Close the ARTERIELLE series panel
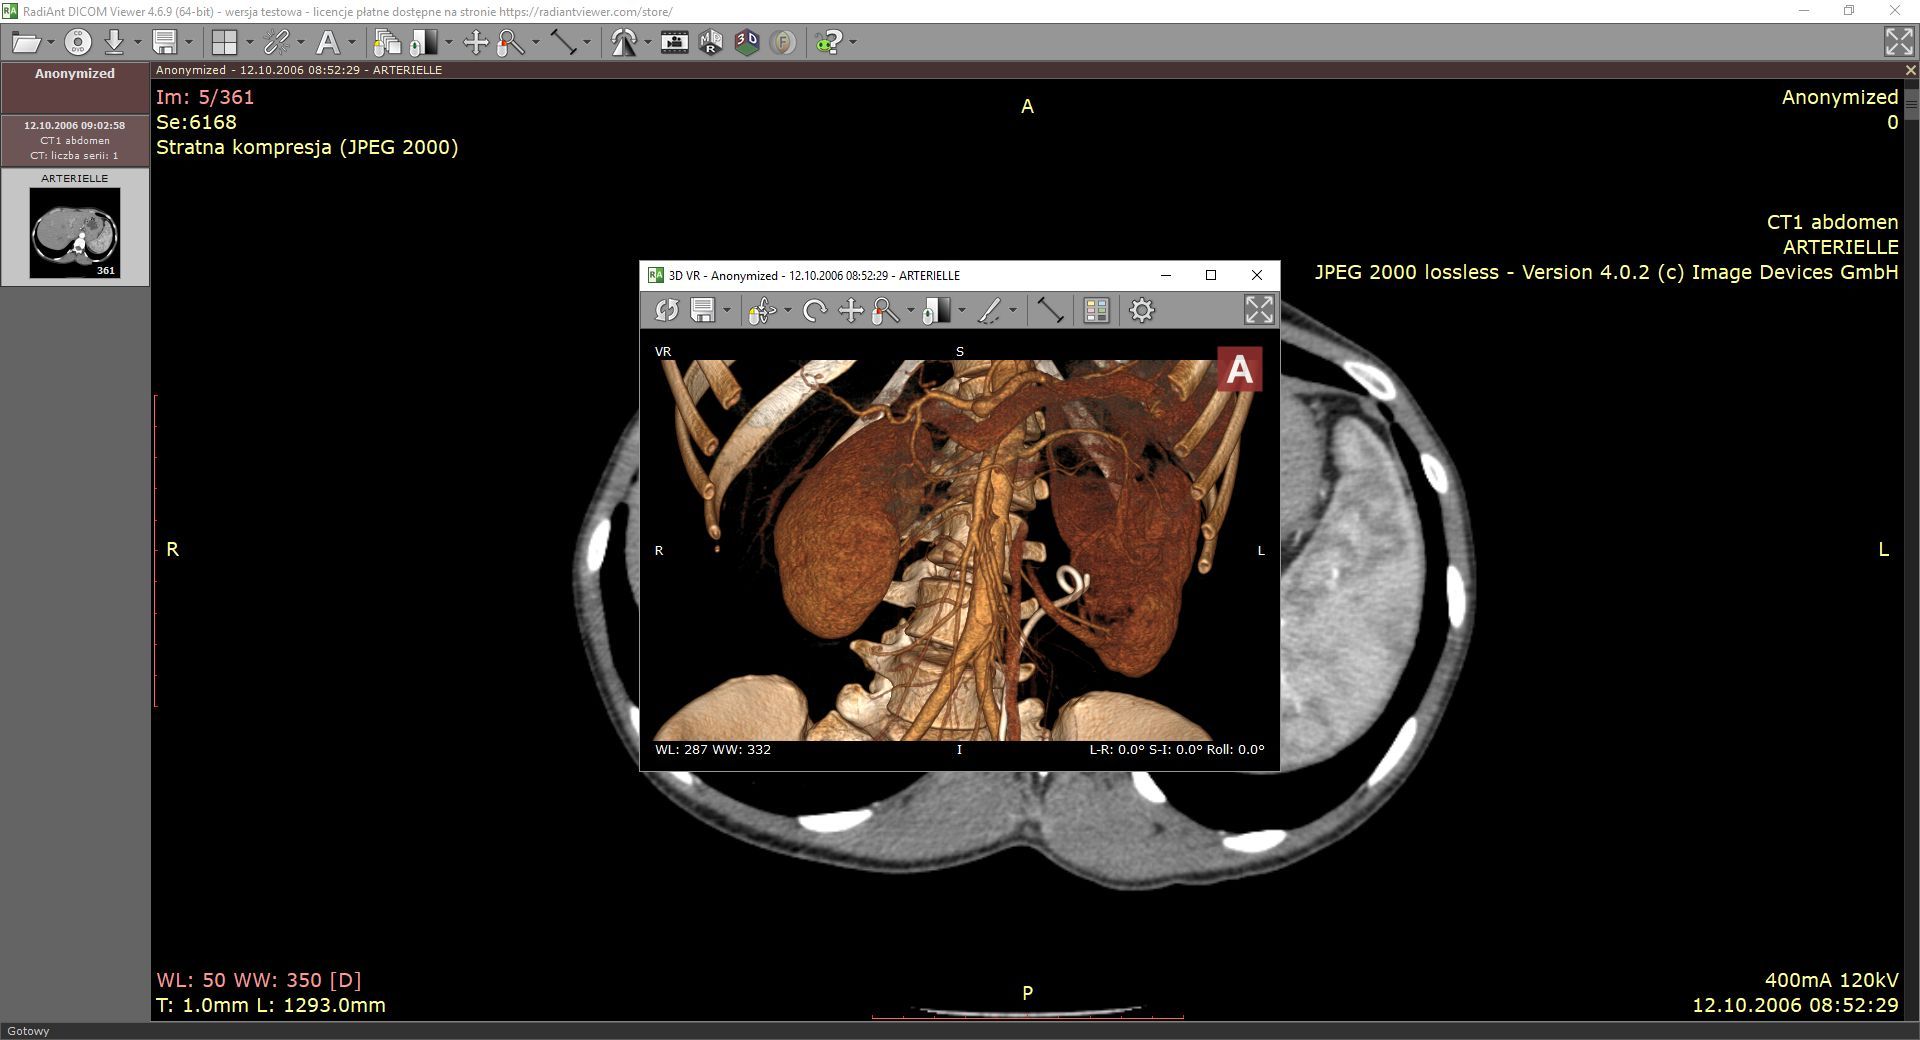This screenshot has width=1920, height=1040. [x=1910, y=70]
